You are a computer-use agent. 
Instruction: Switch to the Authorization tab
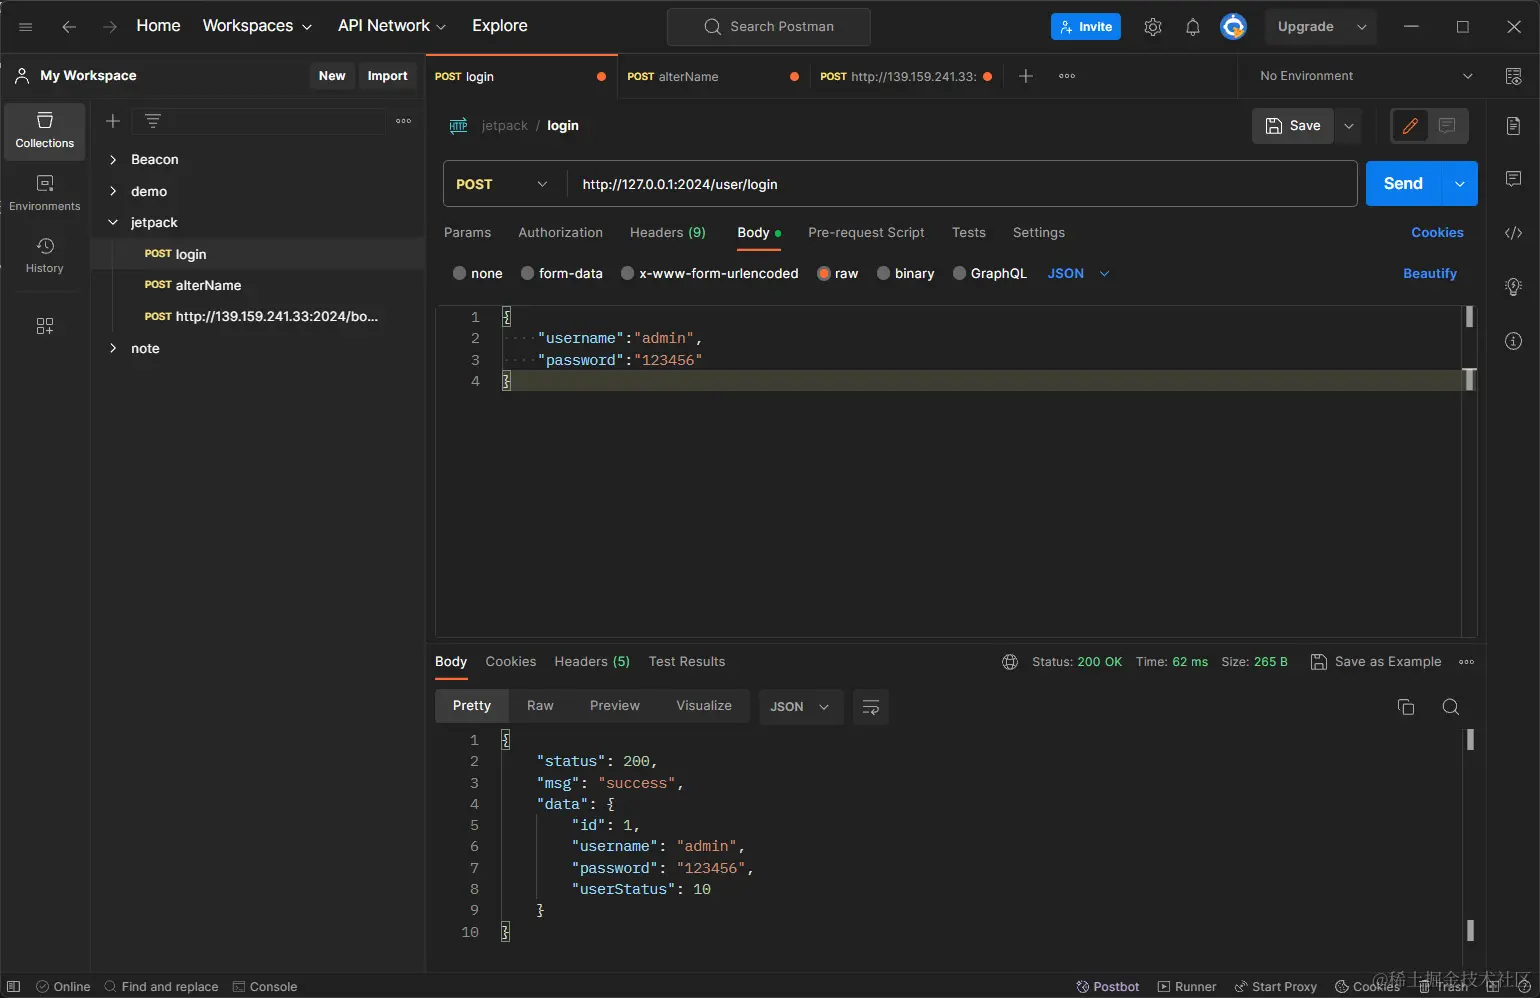pos(560,233)
